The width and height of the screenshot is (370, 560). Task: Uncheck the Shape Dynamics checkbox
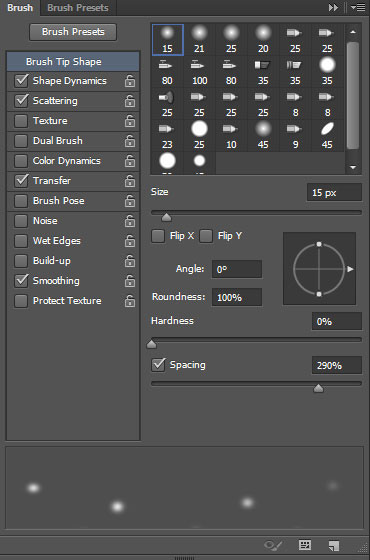21,81
